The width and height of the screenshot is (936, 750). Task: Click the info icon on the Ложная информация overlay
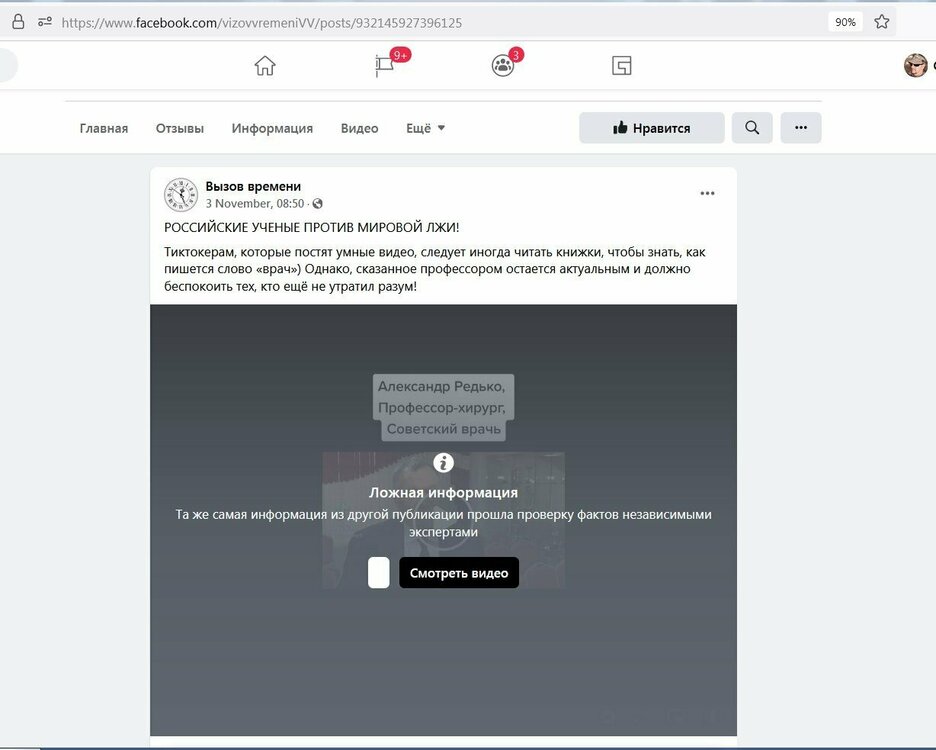443,462
